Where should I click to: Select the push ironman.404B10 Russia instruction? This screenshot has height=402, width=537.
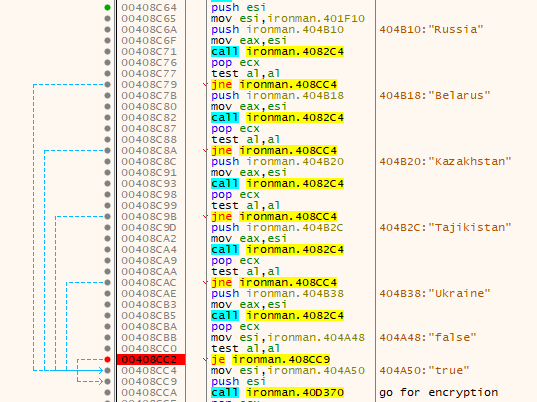tap(277, 29)
